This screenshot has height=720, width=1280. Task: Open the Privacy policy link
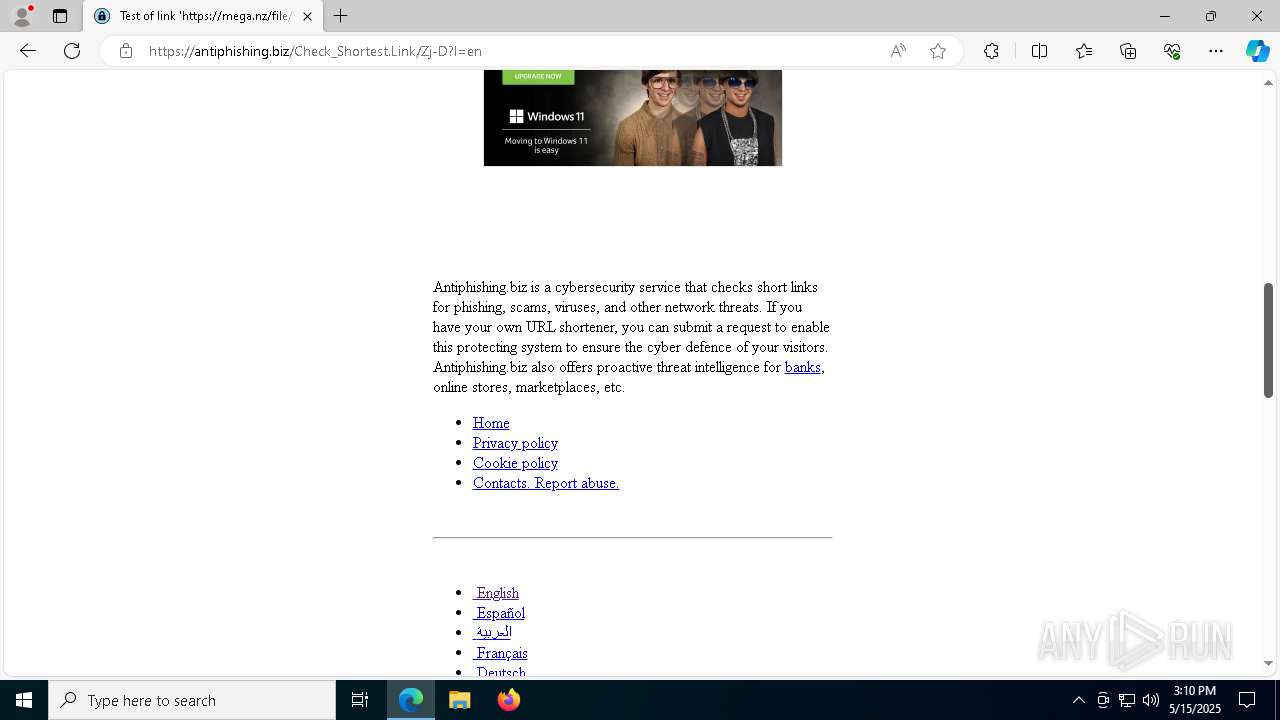(x=515, y=443)
